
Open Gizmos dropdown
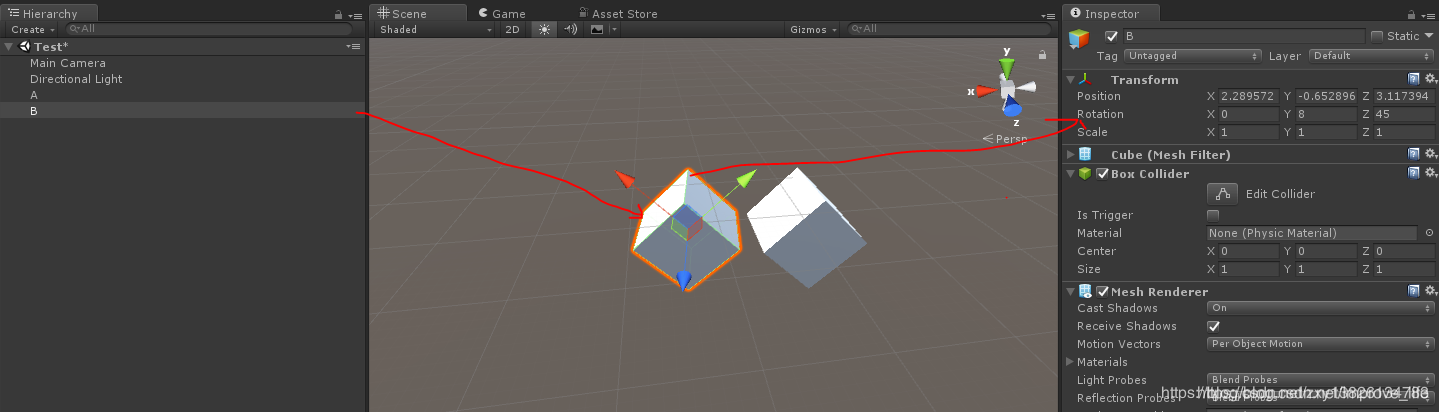pos(813,30)
